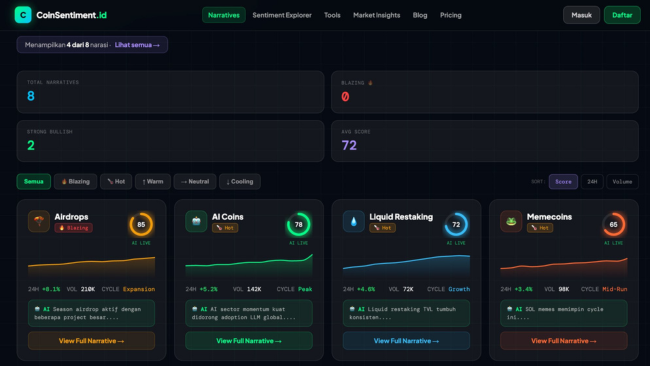Open the AI Coins robot icon
The width and height of the screenshot is (650, 366).
(196, 221)
